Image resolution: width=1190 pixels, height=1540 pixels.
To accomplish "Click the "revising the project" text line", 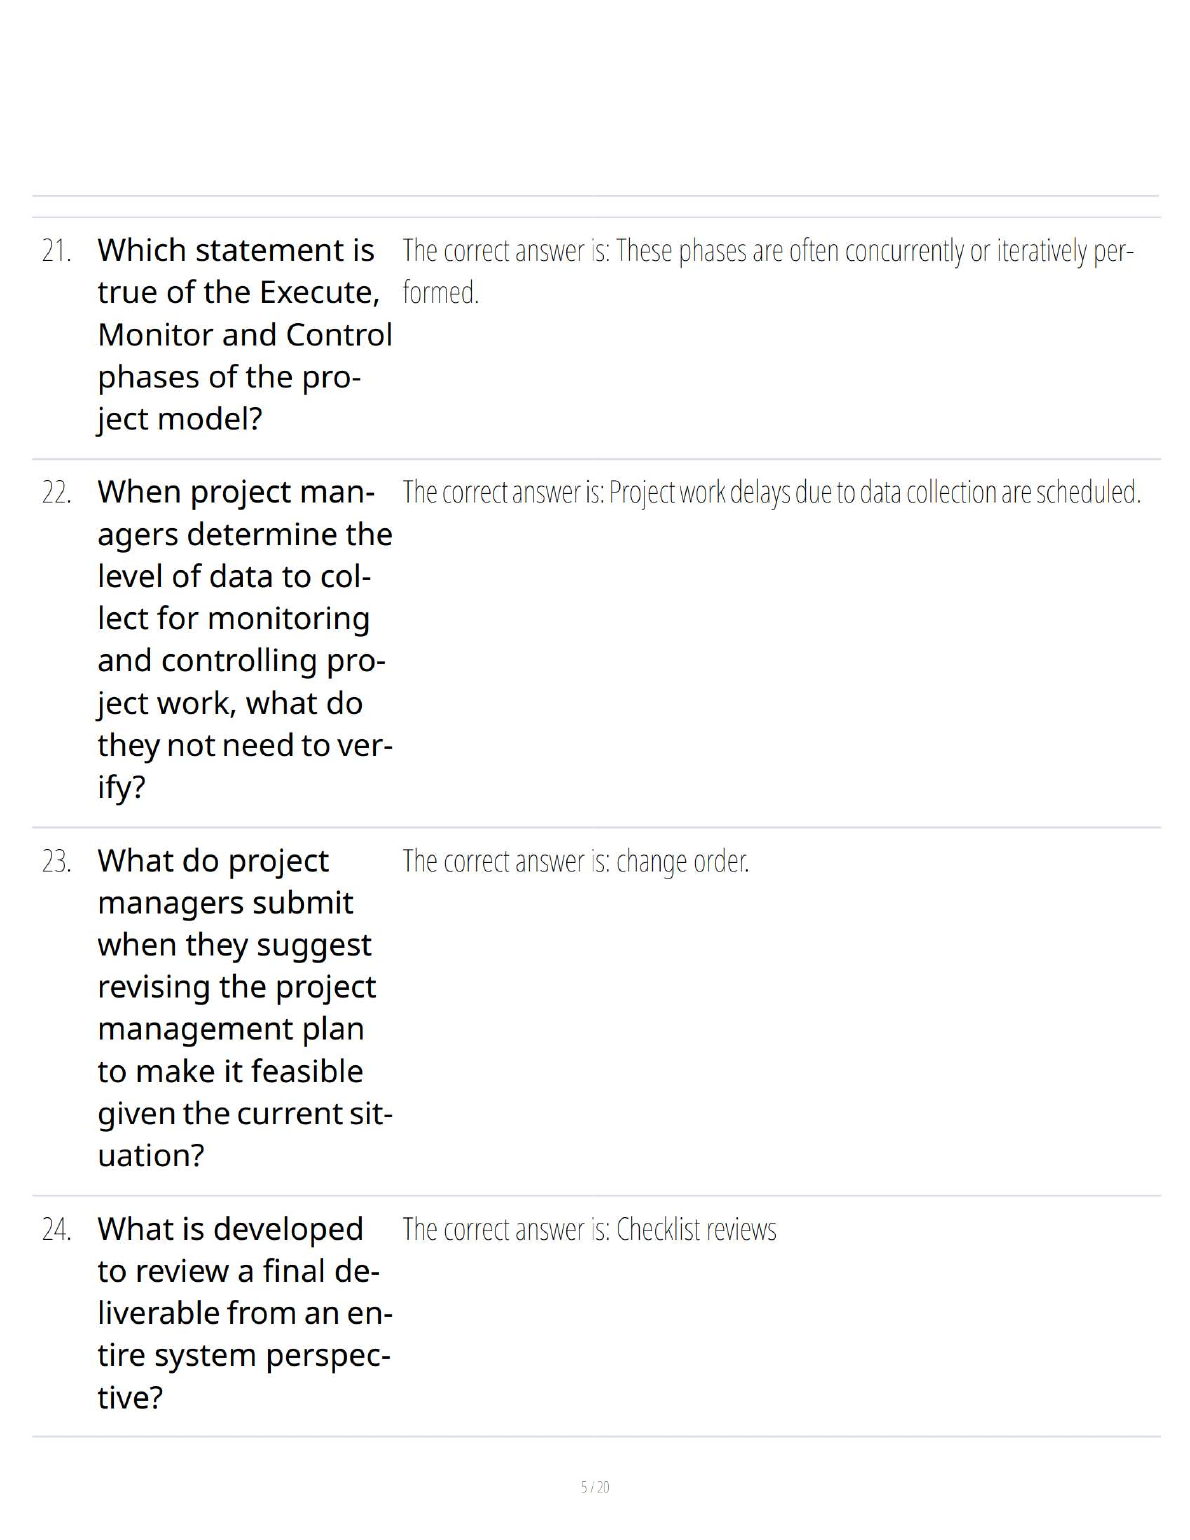I will [237, 987].
